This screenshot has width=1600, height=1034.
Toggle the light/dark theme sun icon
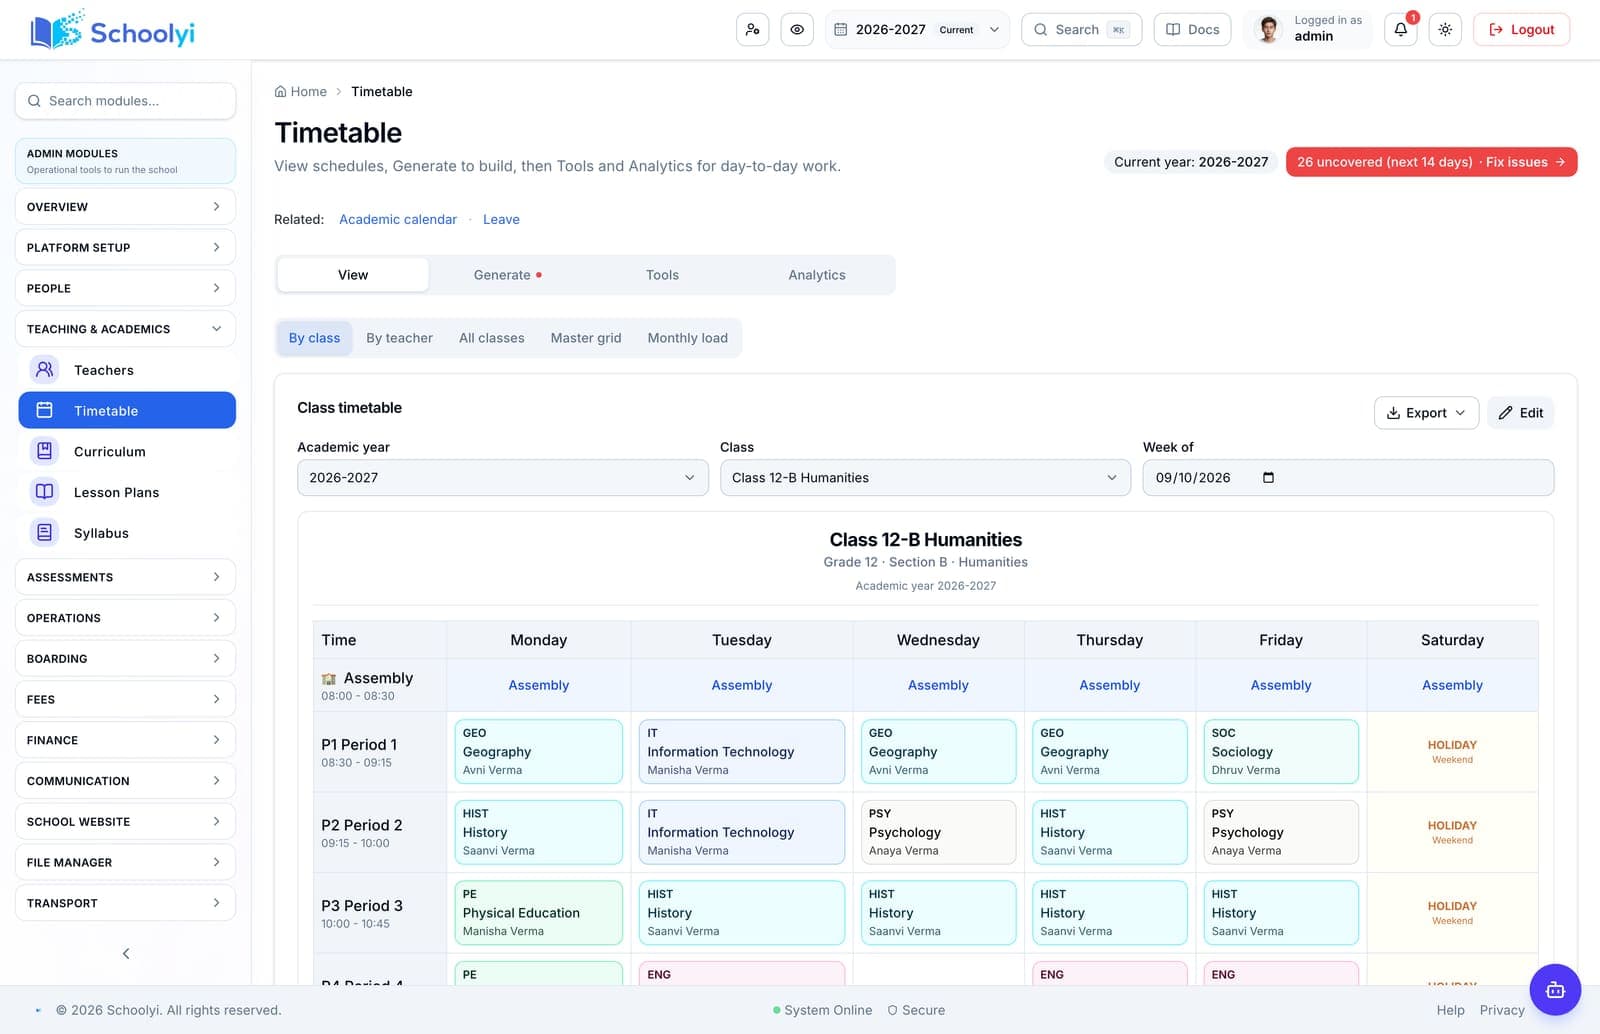click(x=1445, y=30)
